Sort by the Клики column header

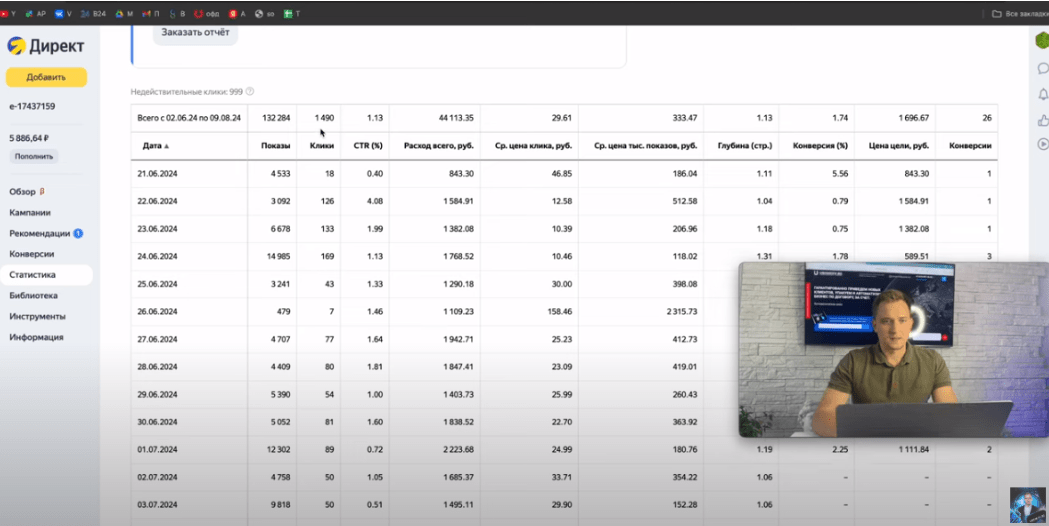pyautogui.click(x=322, y=146)
